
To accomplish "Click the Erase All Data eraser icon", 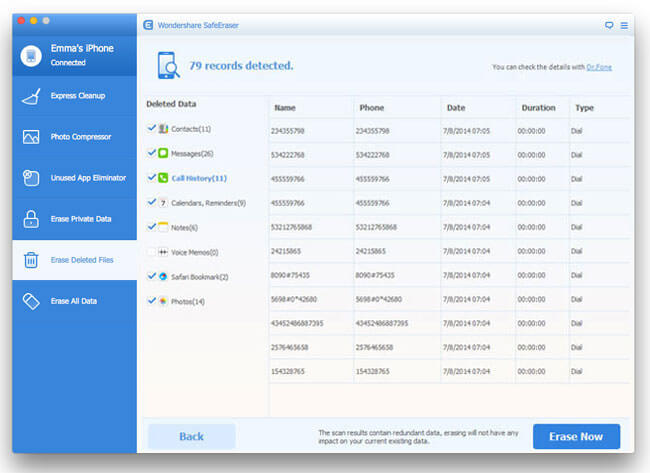I will [31, 301].
